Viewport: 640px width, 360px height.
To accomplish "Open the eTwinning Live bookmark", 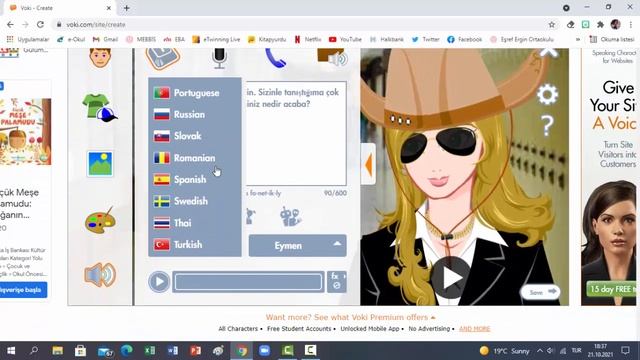I will (216, 40).
